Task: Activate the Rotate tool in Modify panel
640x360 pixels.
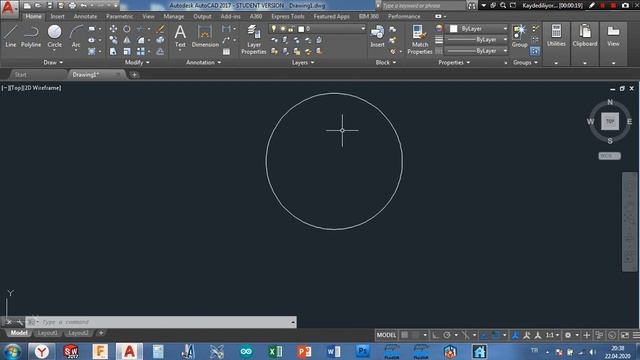Action: [127, 29]
